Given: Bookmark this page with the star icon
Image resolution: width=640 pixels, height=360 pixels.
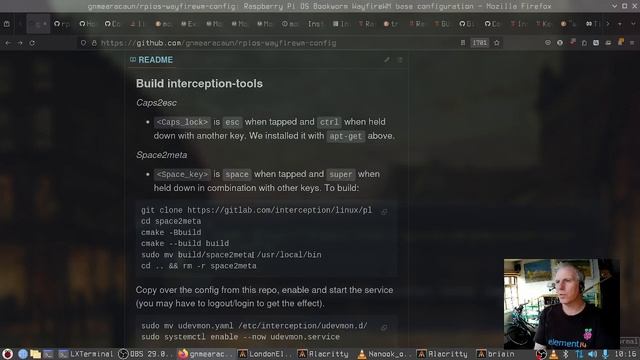Looking at the screenshot, I should [x=497, y=43].
